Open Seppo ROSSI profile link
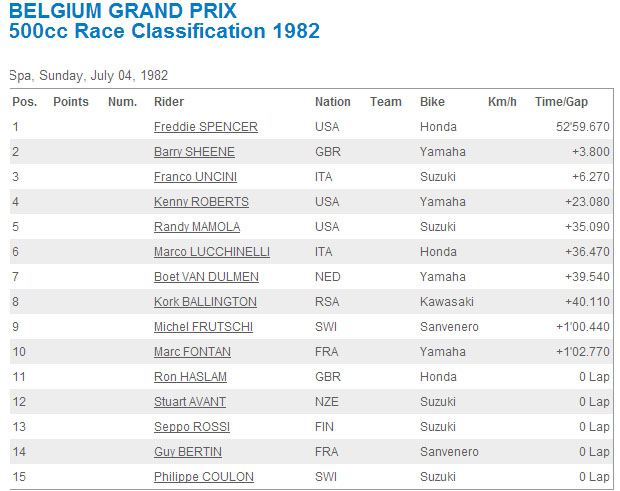 point(192,427)
